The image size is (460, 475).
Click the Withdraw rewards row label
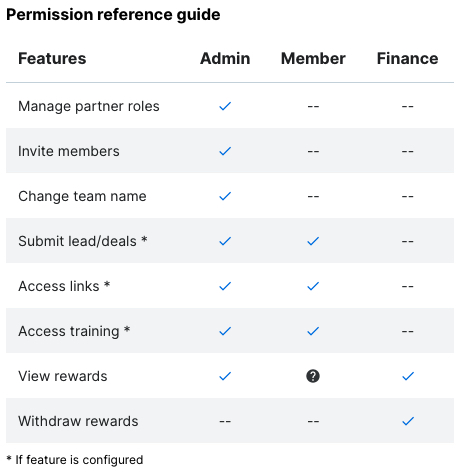78,421
